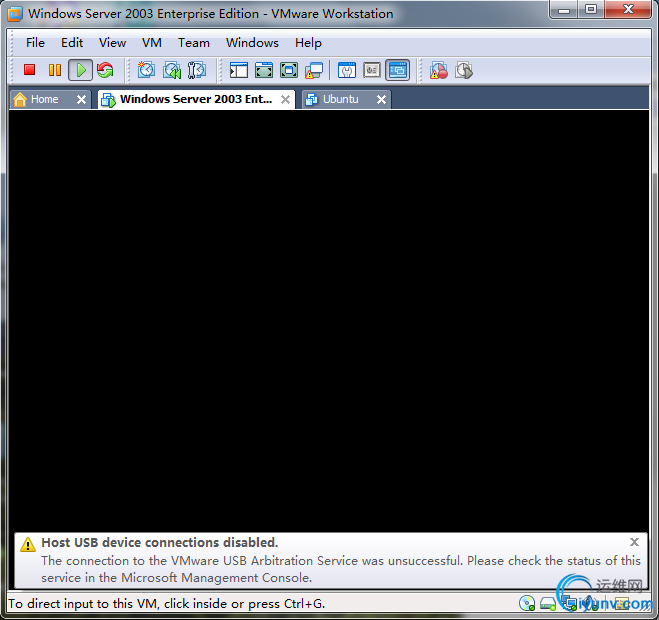Suspend the VM with the pause icon

pyautogui.click(x=55, y=70)
